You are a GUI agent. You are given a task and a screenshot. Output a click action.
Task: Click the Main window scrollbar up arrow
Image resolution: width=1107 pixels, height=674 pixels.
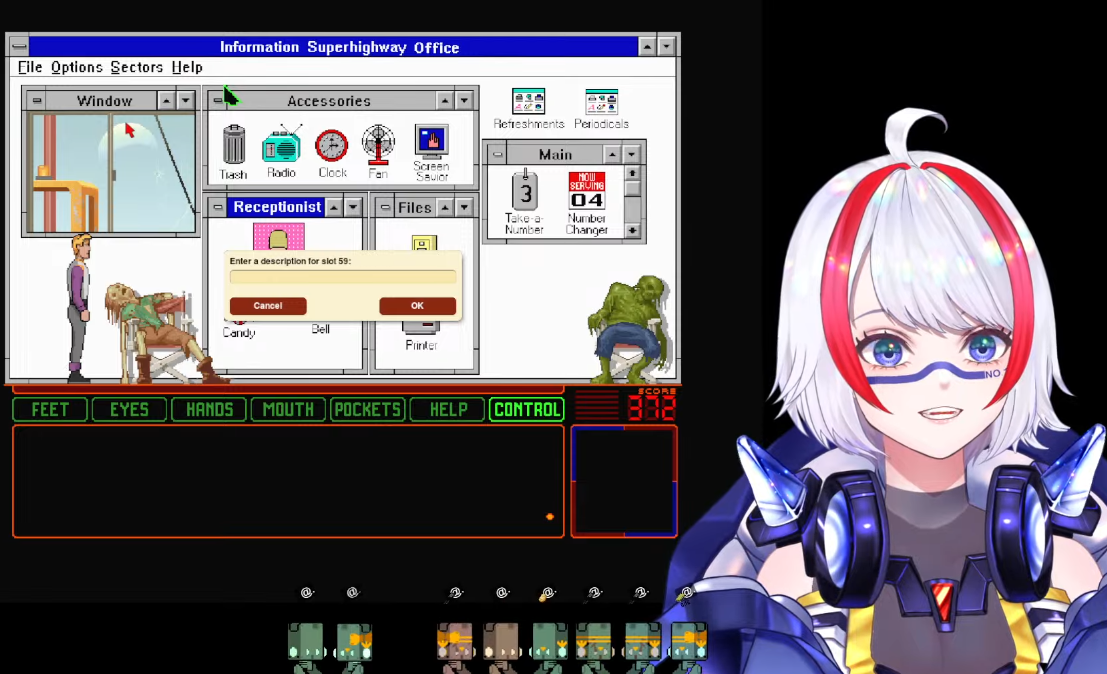point(632,173)
